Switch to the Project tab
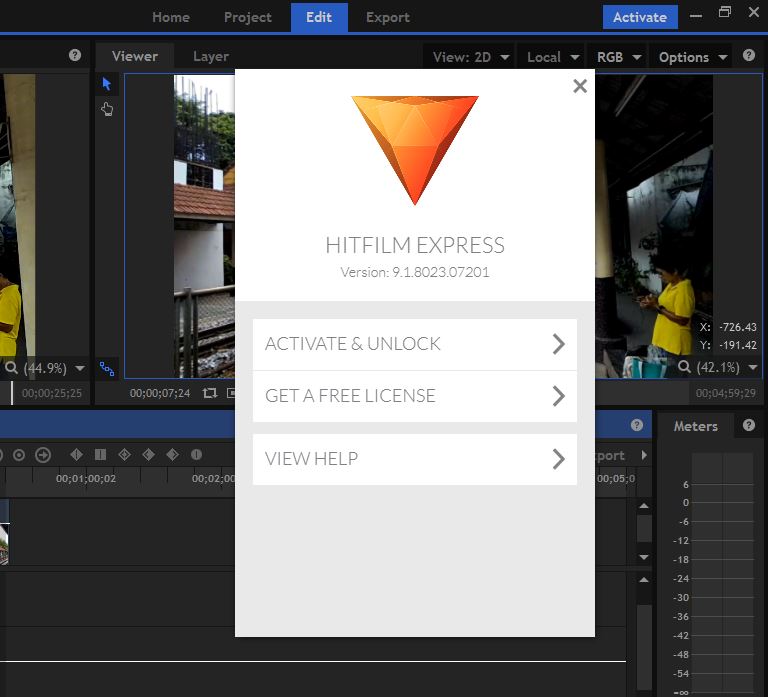 pos(247,17)
